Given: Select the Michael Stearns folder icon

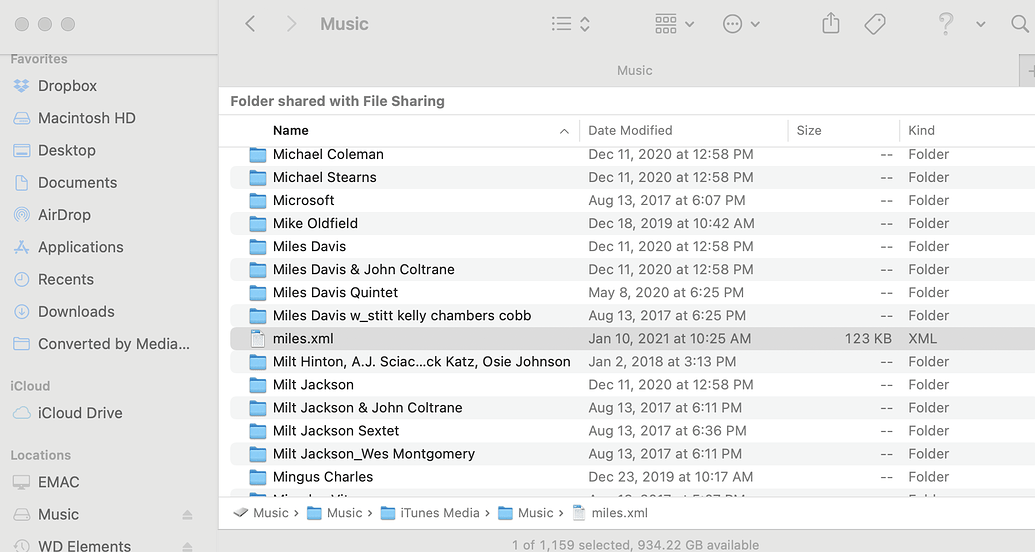Looking at the screenshot, I should click(257, 178).
